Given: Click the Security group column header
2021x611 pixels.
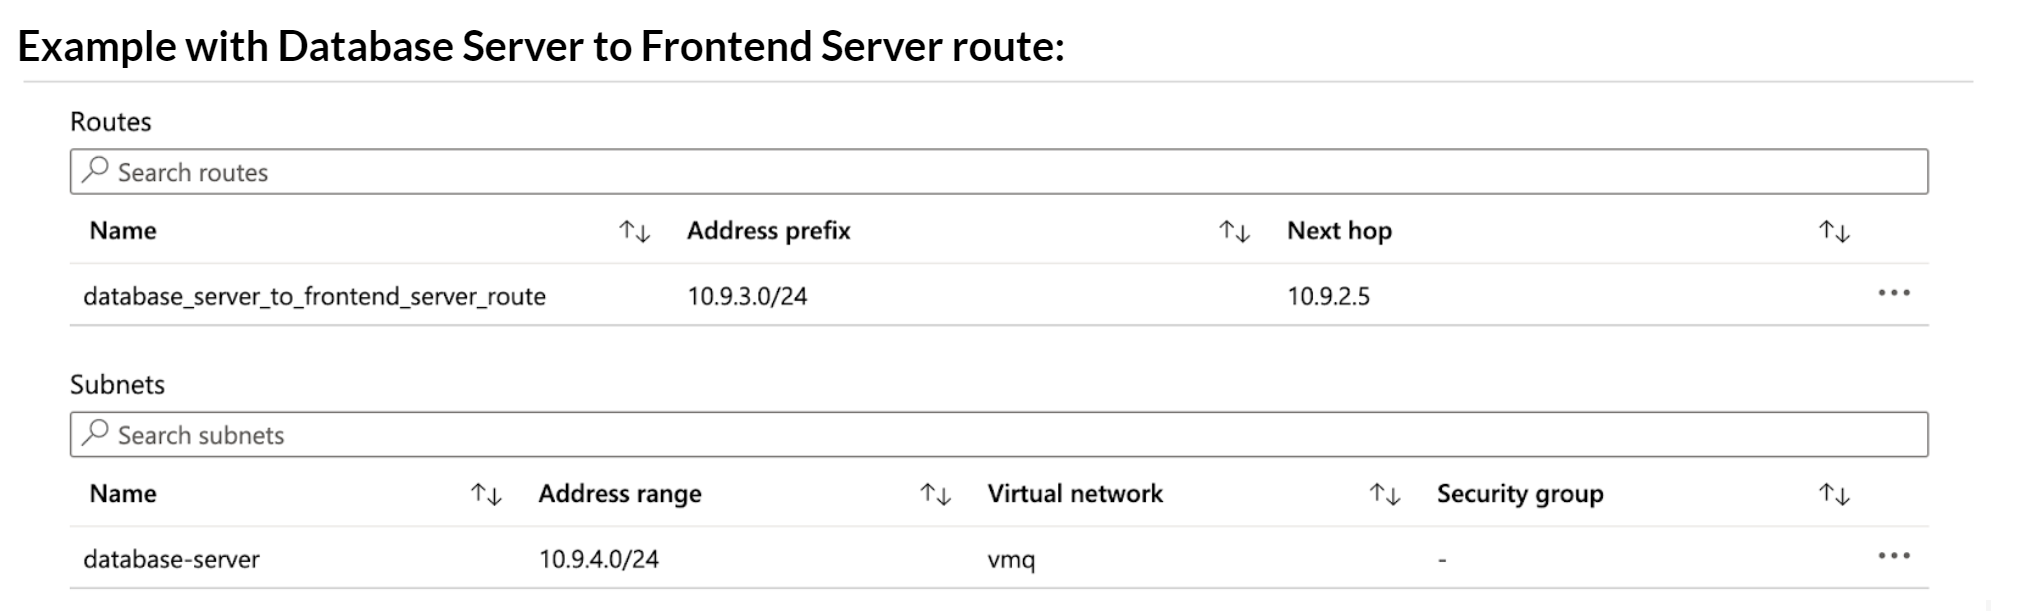Looking at the screenshot, I should [x=1519, y=494].
